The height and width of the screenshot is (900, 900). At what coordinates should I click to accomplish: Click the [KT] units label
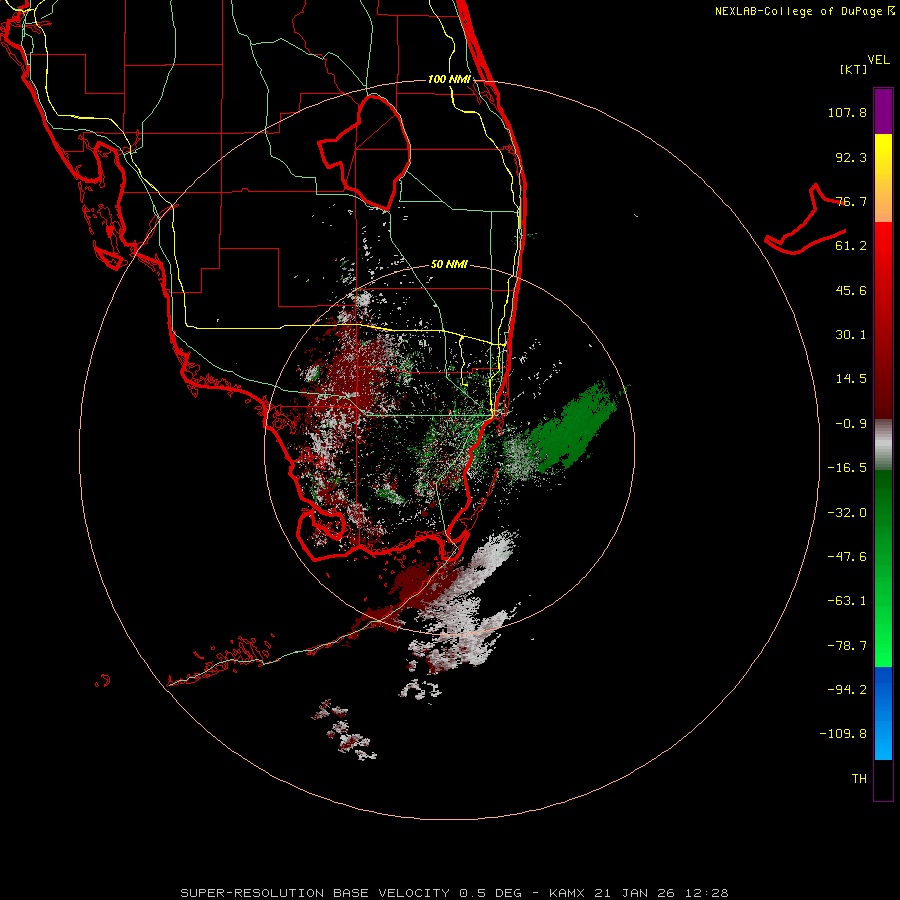[x=854, y=69]
